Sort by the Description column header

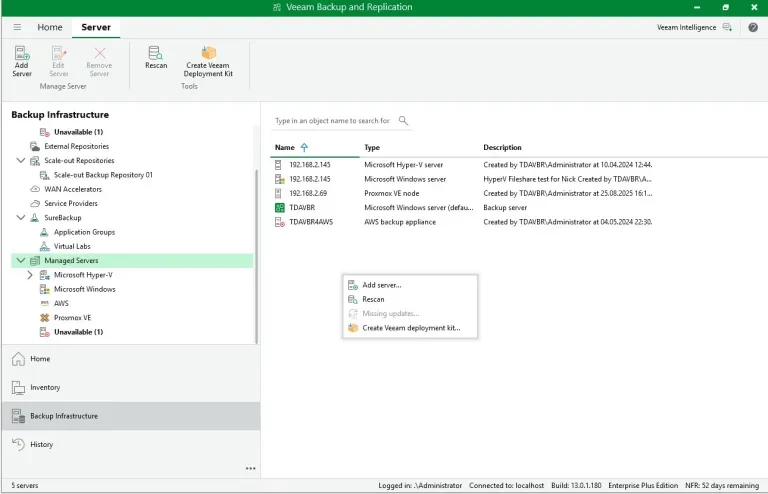(x=502, y=147)
